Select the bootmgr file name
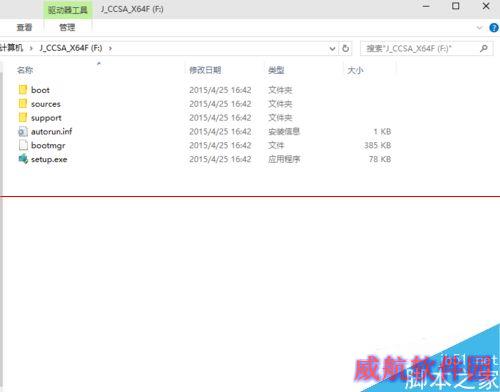 pos(48,146)
